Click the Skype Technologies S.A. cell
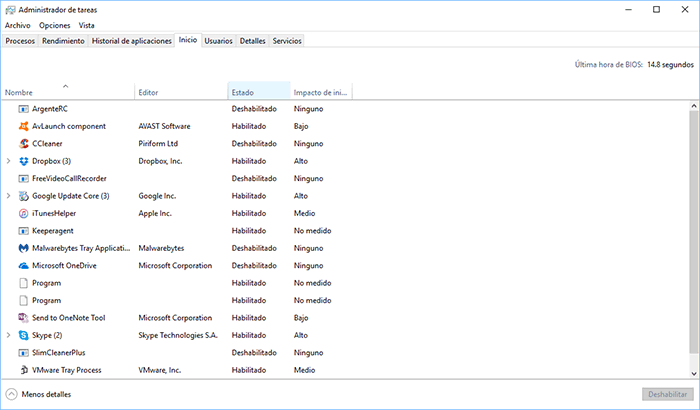 pos(178,335)
